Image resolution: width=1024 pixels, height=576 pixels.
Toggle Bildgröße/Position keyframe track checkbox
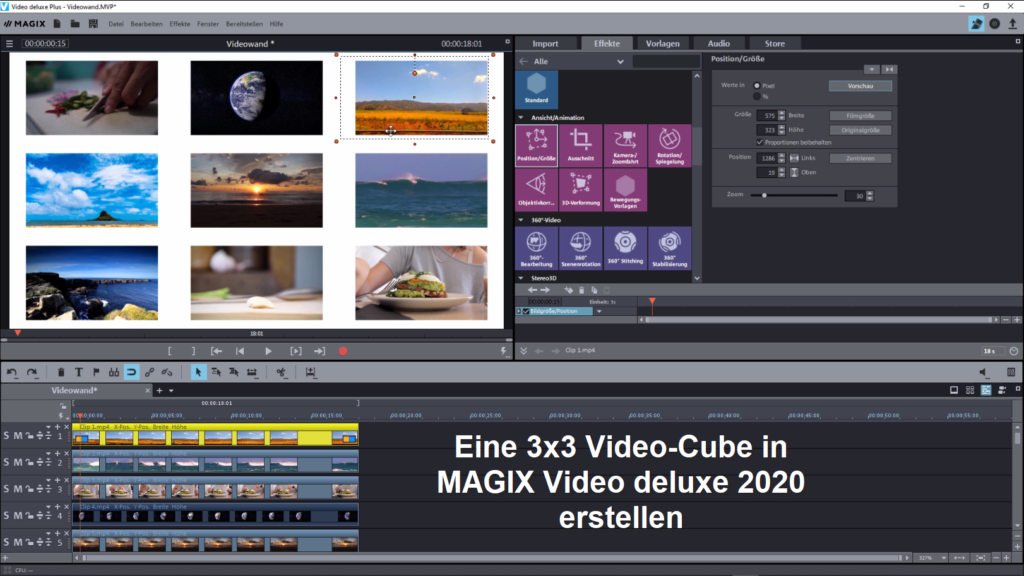point(526,312)
